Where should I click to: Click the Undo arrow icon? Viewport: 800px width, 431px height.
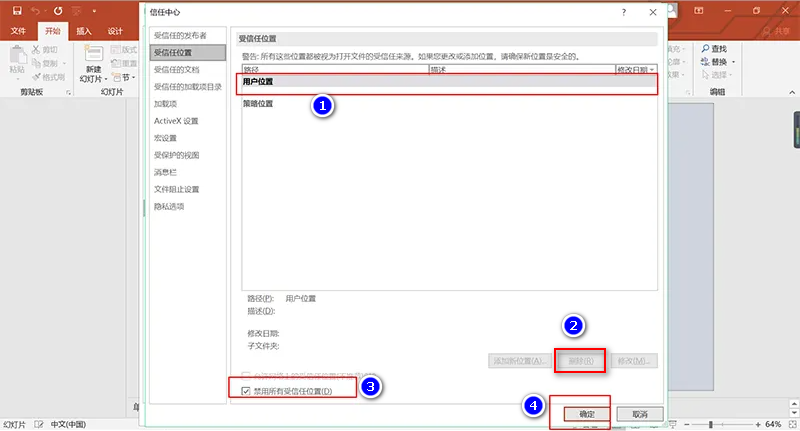point(37,11)
